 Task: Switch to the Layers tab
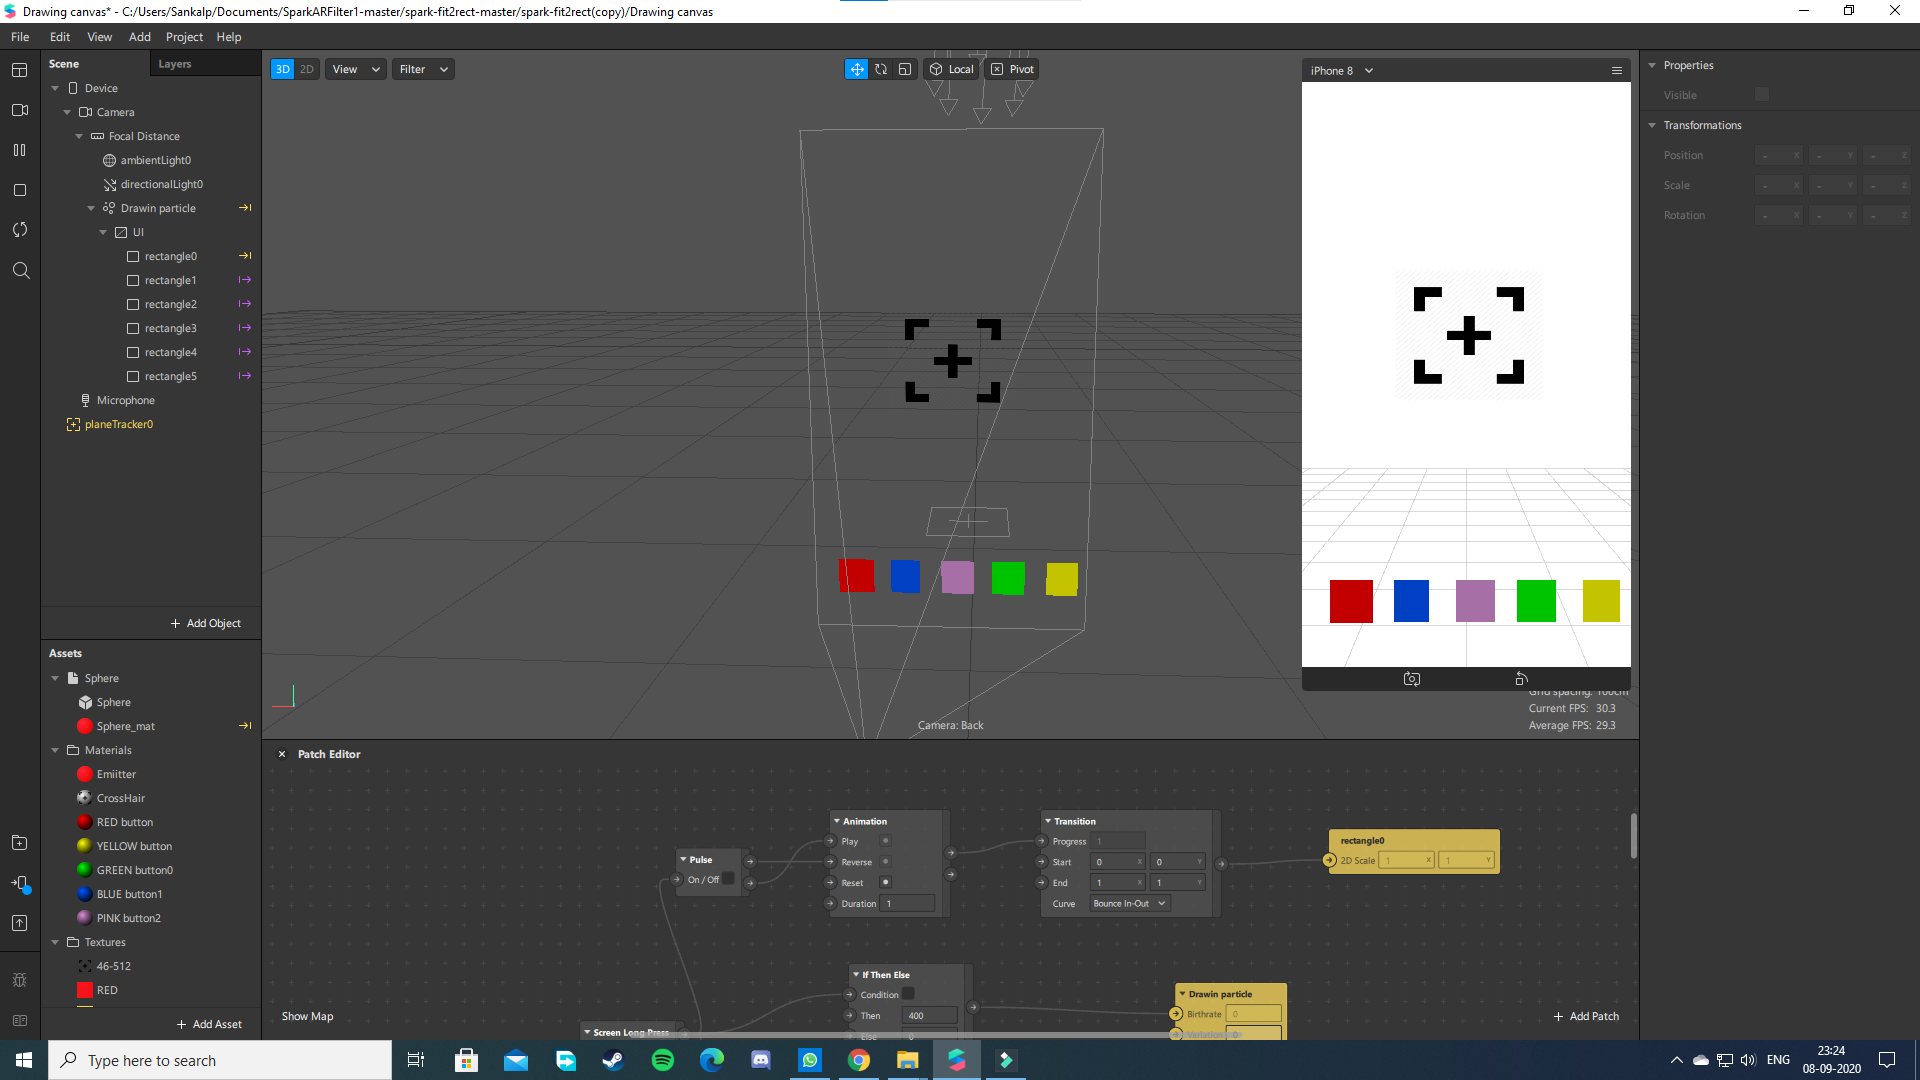175,64
